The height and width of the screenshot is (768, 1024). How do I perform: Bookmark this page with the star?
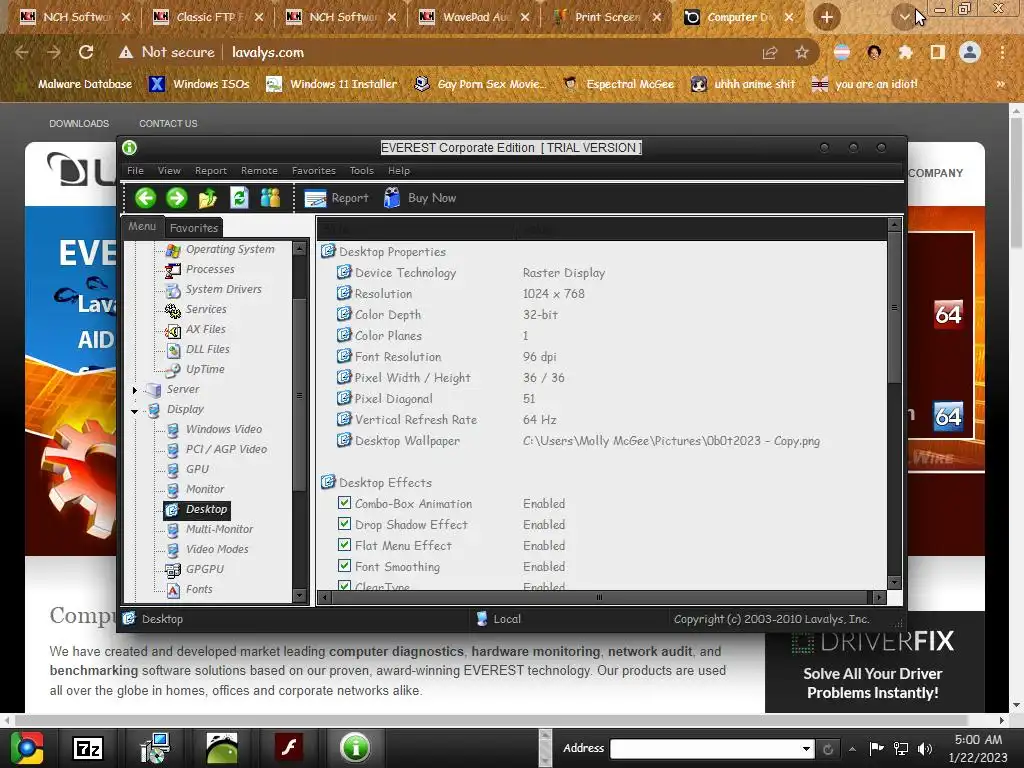pos(802,52)
